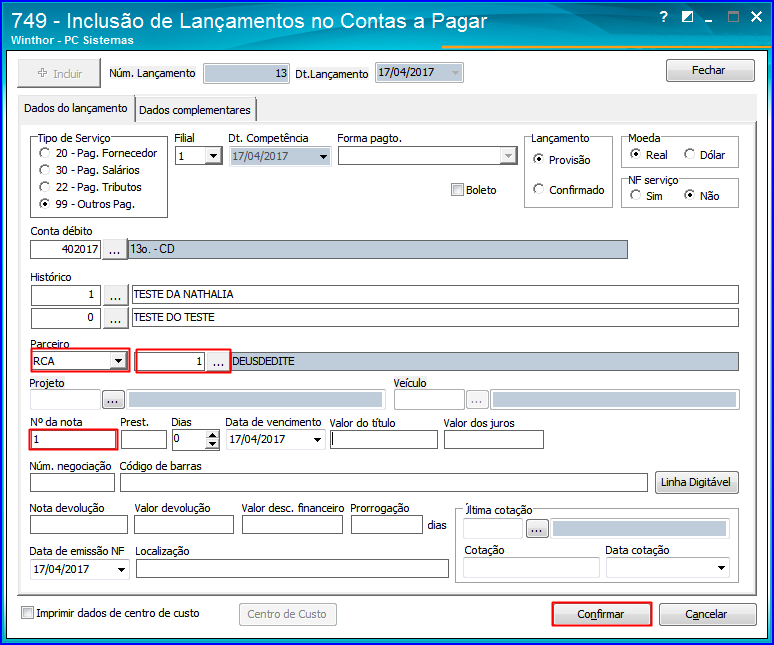Click Centro de Custo button
This screenshot has height=645, width=774.
287,614
